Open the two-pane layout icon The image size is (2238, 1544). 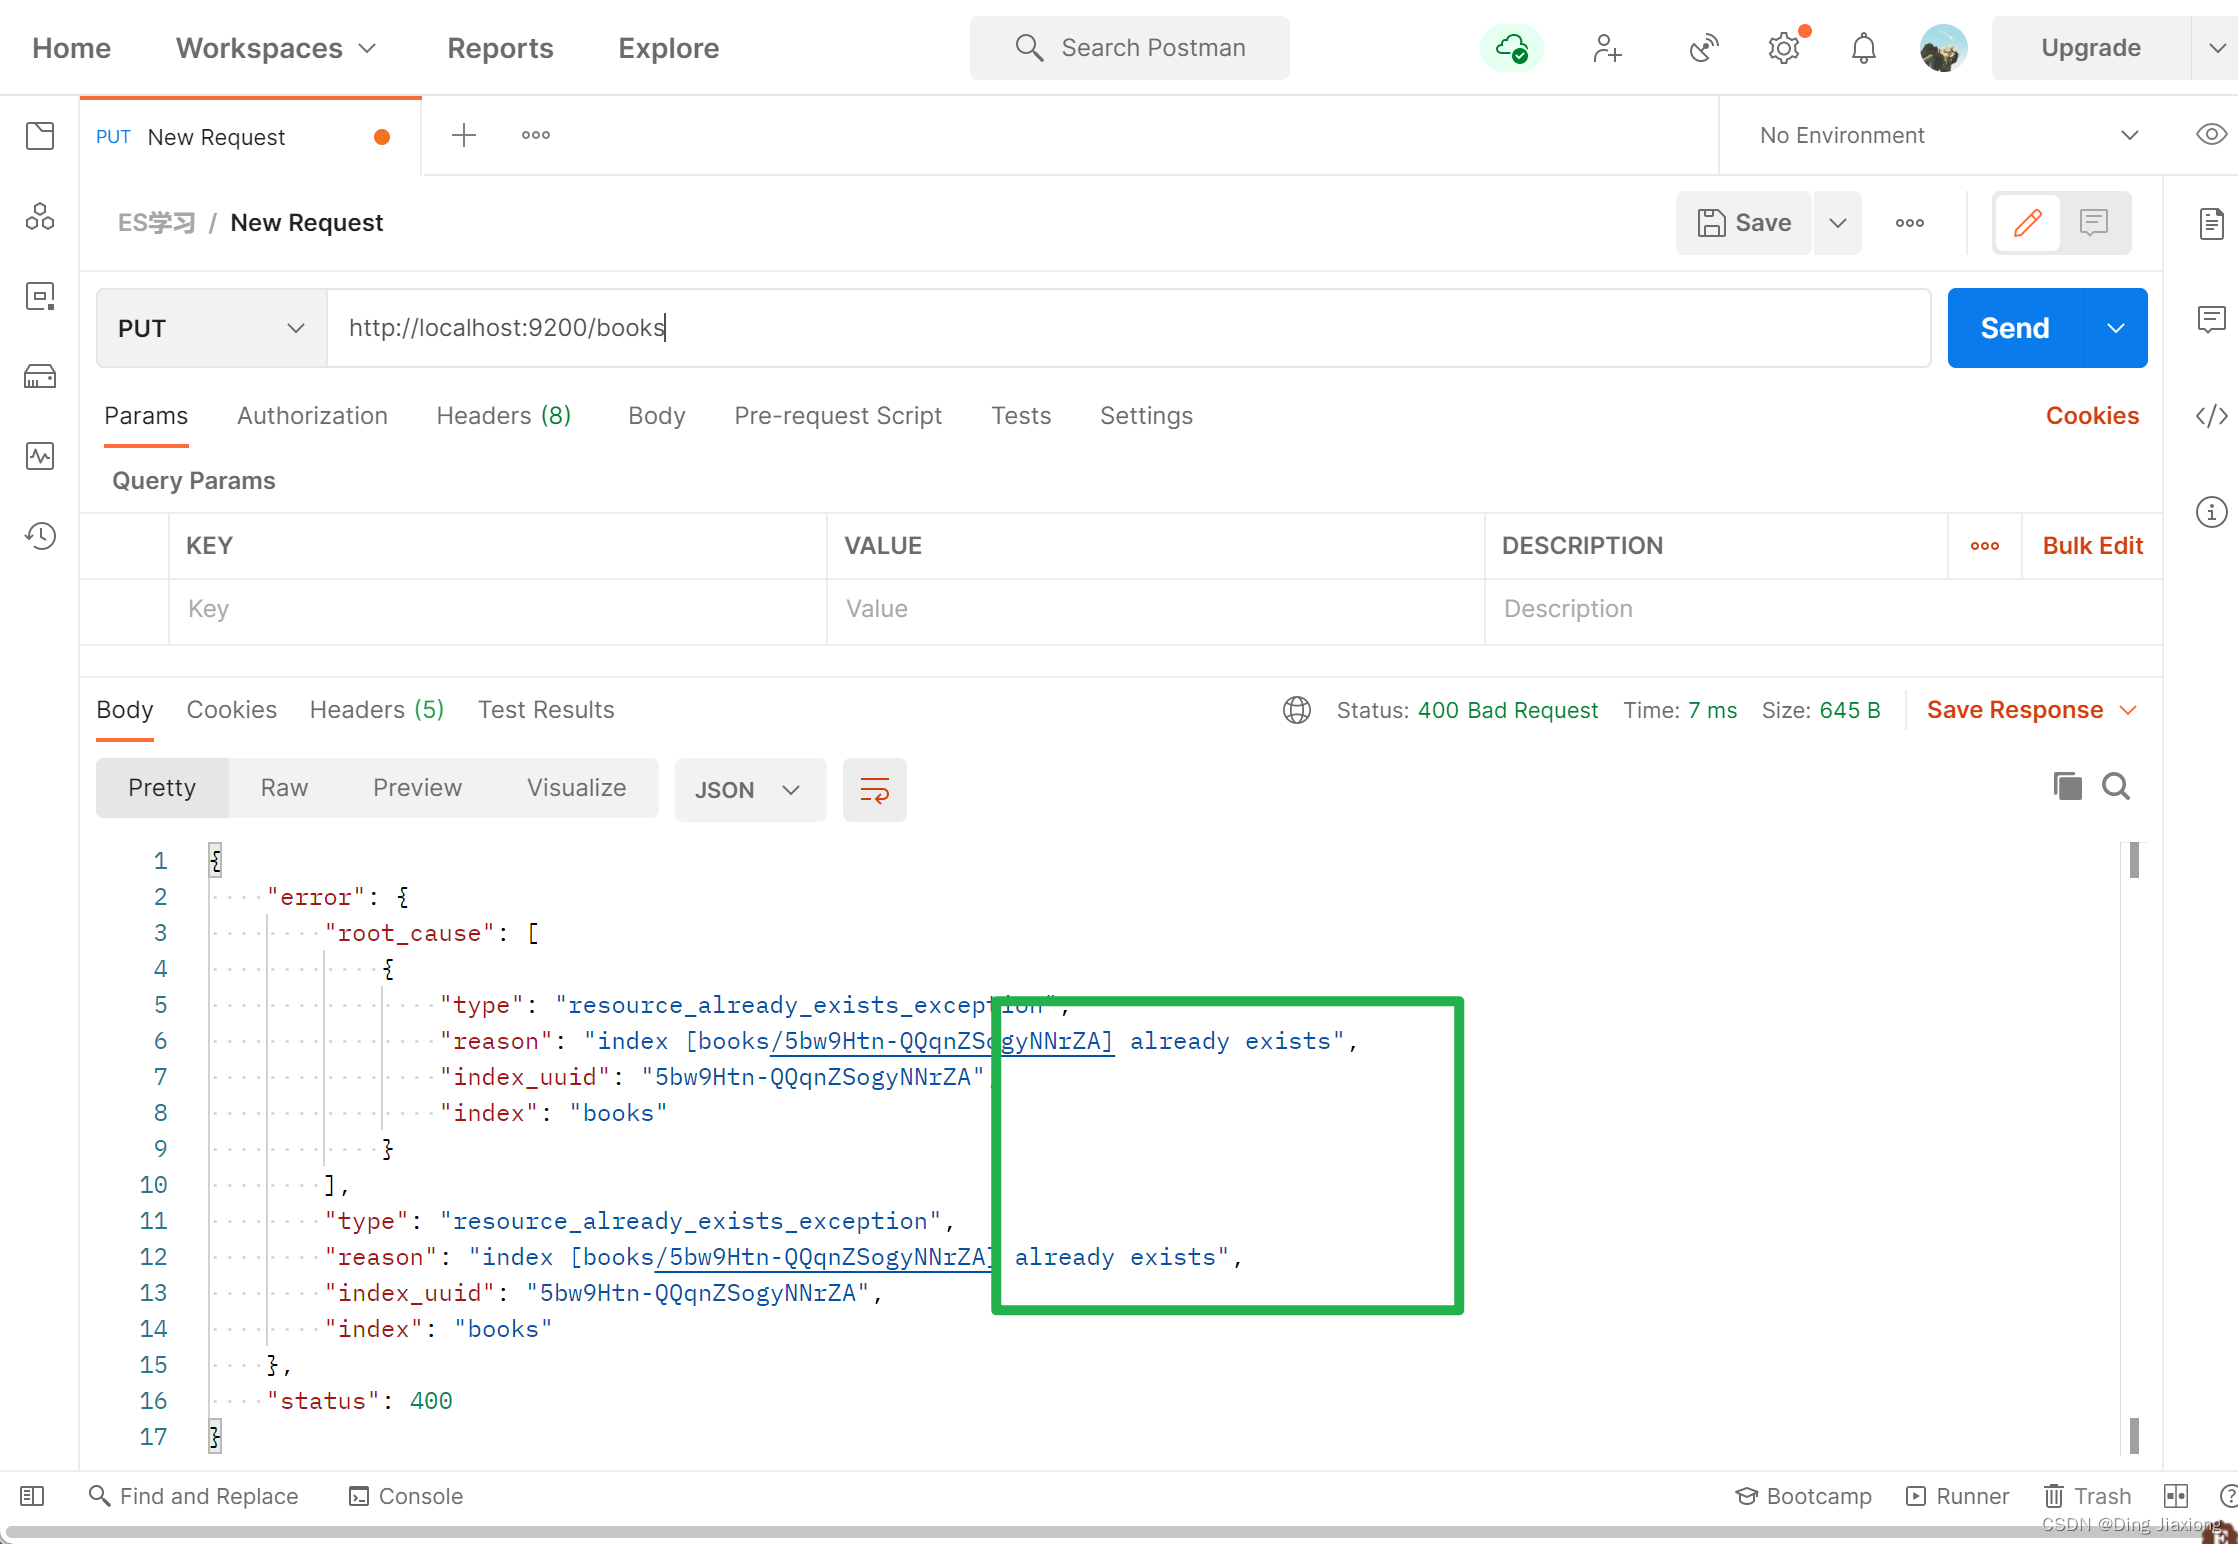coord(2176,1496)
